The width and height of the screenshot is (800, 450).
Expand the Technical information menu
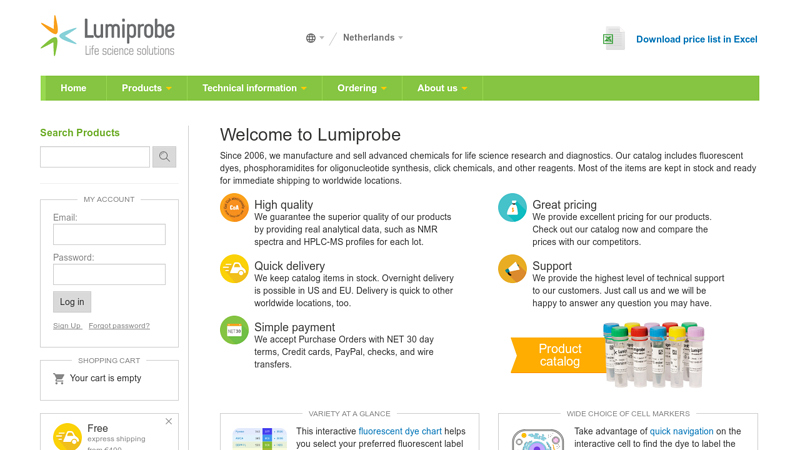point(254,88)
